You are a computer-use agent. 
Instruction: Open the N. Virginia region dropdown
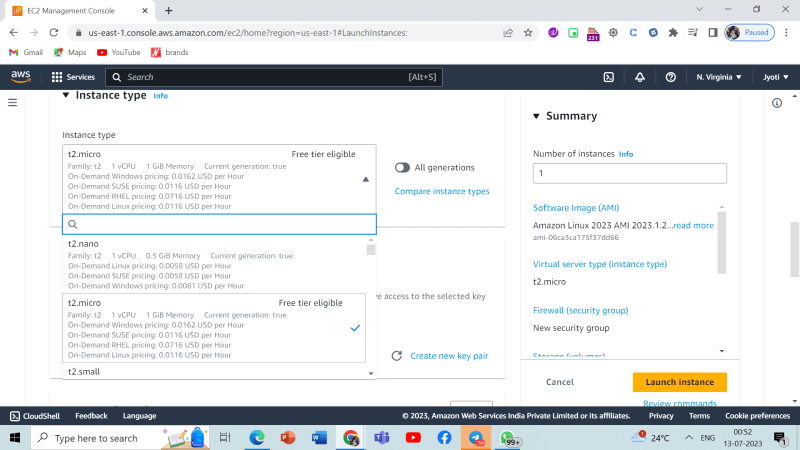click(x=719, y=77)
